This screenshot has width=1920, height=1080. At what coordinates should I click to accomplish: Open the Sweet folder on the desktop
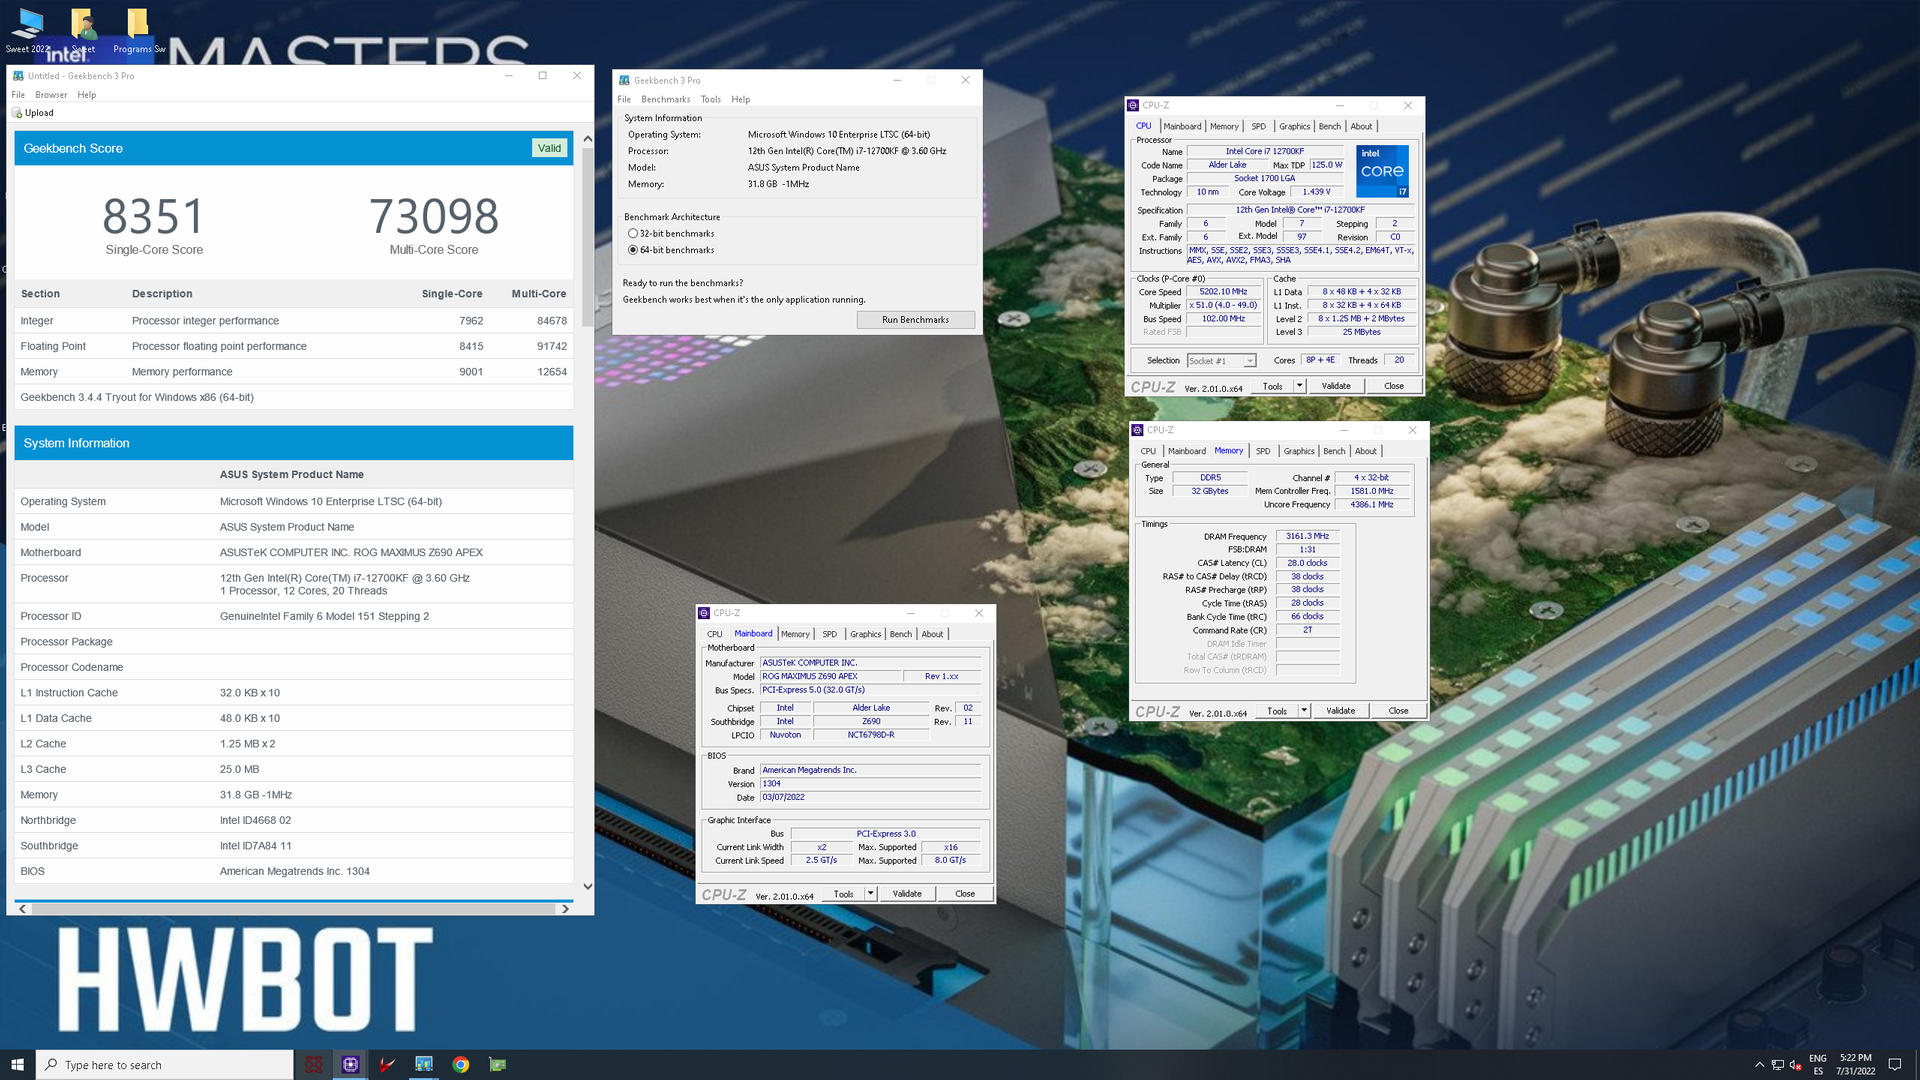pyautogui.click(x=84, y=30)
